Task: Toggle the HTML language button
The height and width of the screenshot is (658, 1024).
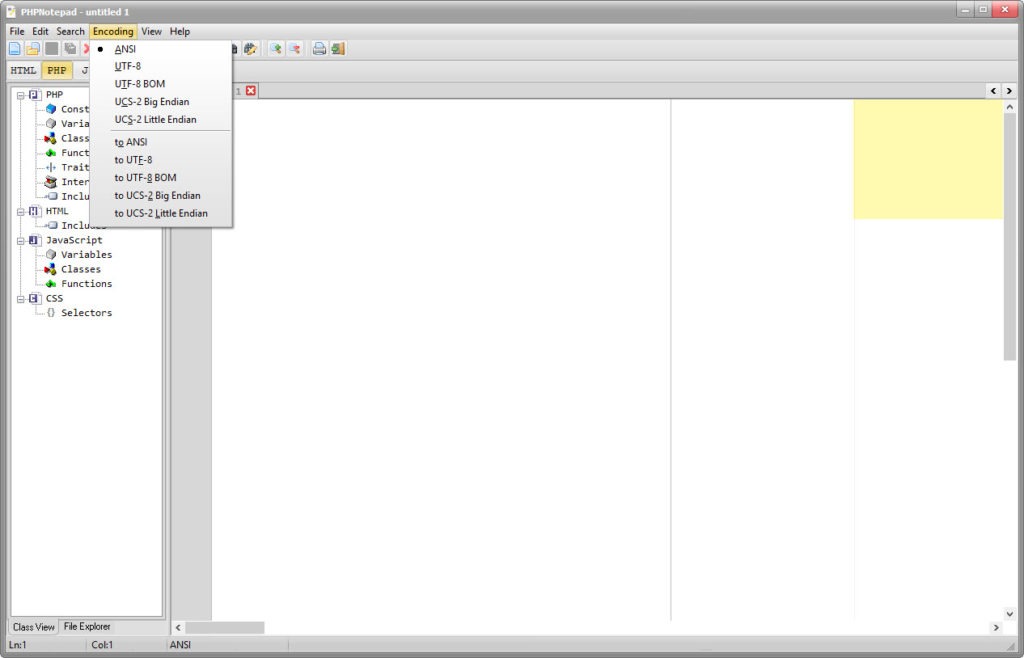Action: click(24, 70)
